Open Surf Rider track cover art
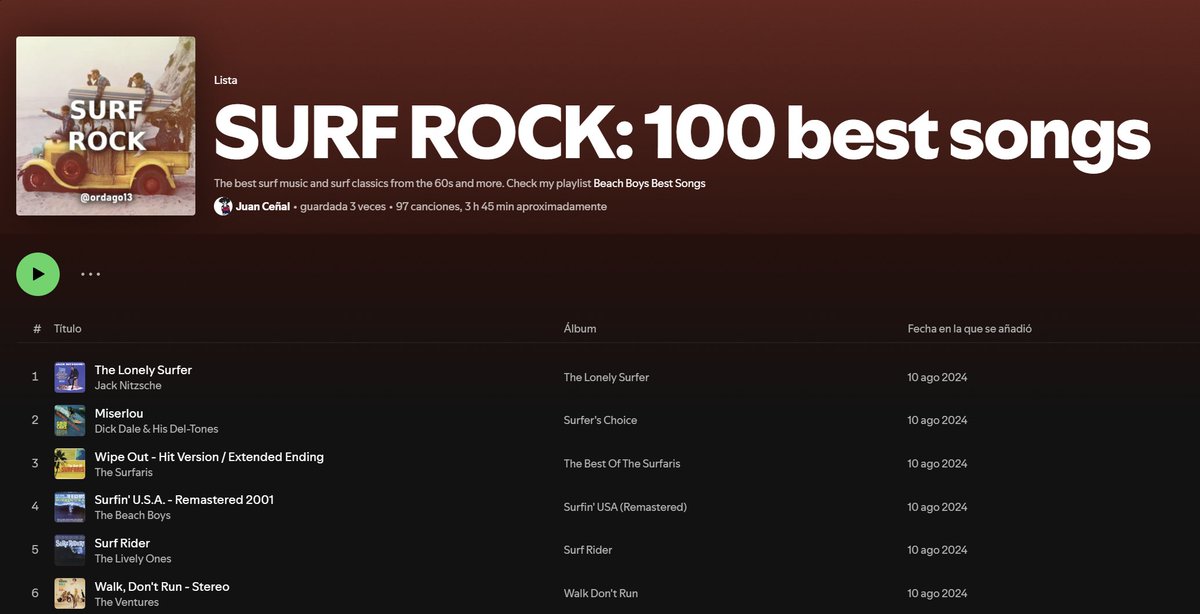The height and width of the screenshot is (614, 1200). pos(70,550)
